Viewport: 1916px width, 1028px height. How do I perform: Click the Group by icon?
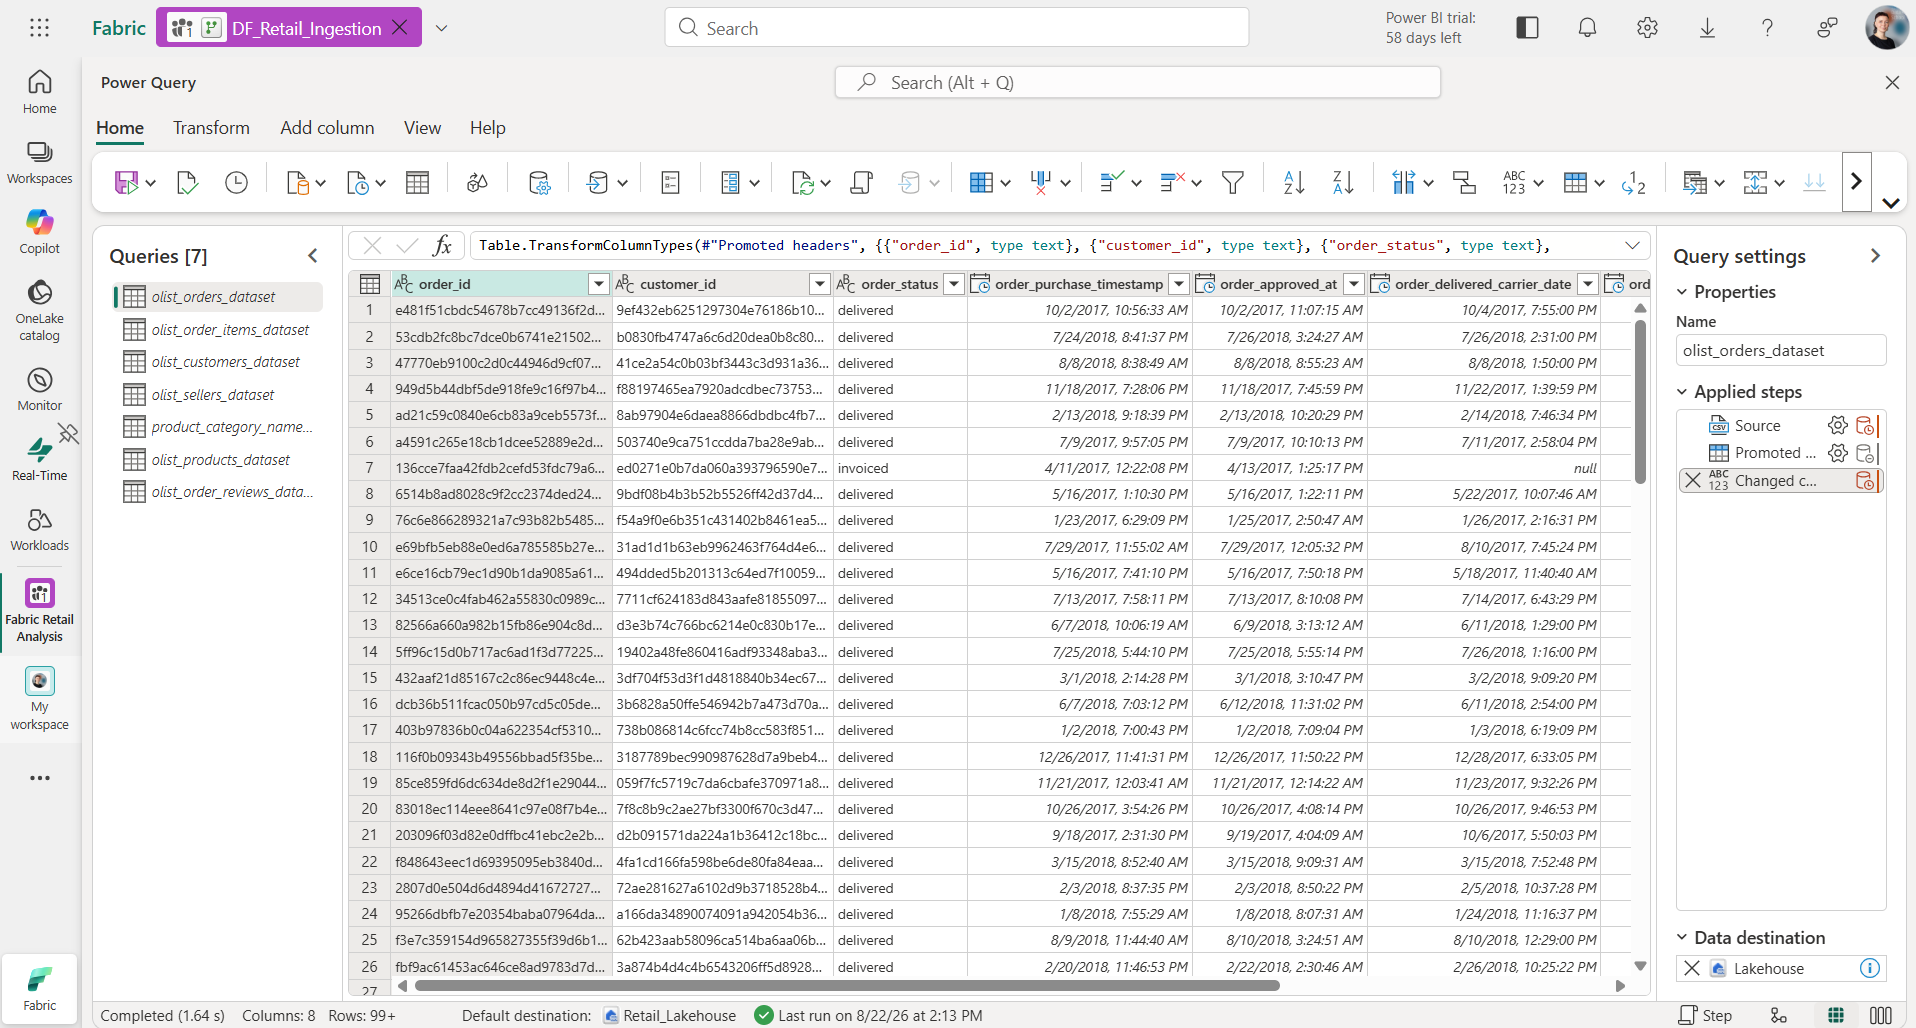click(x=1464, y=182)
